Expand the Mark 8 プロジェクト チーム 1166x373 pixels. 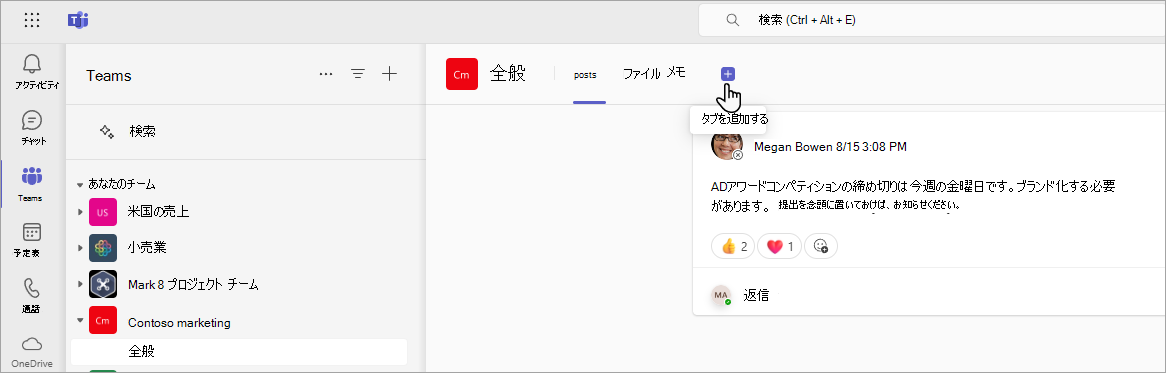[x=80, y=284]
